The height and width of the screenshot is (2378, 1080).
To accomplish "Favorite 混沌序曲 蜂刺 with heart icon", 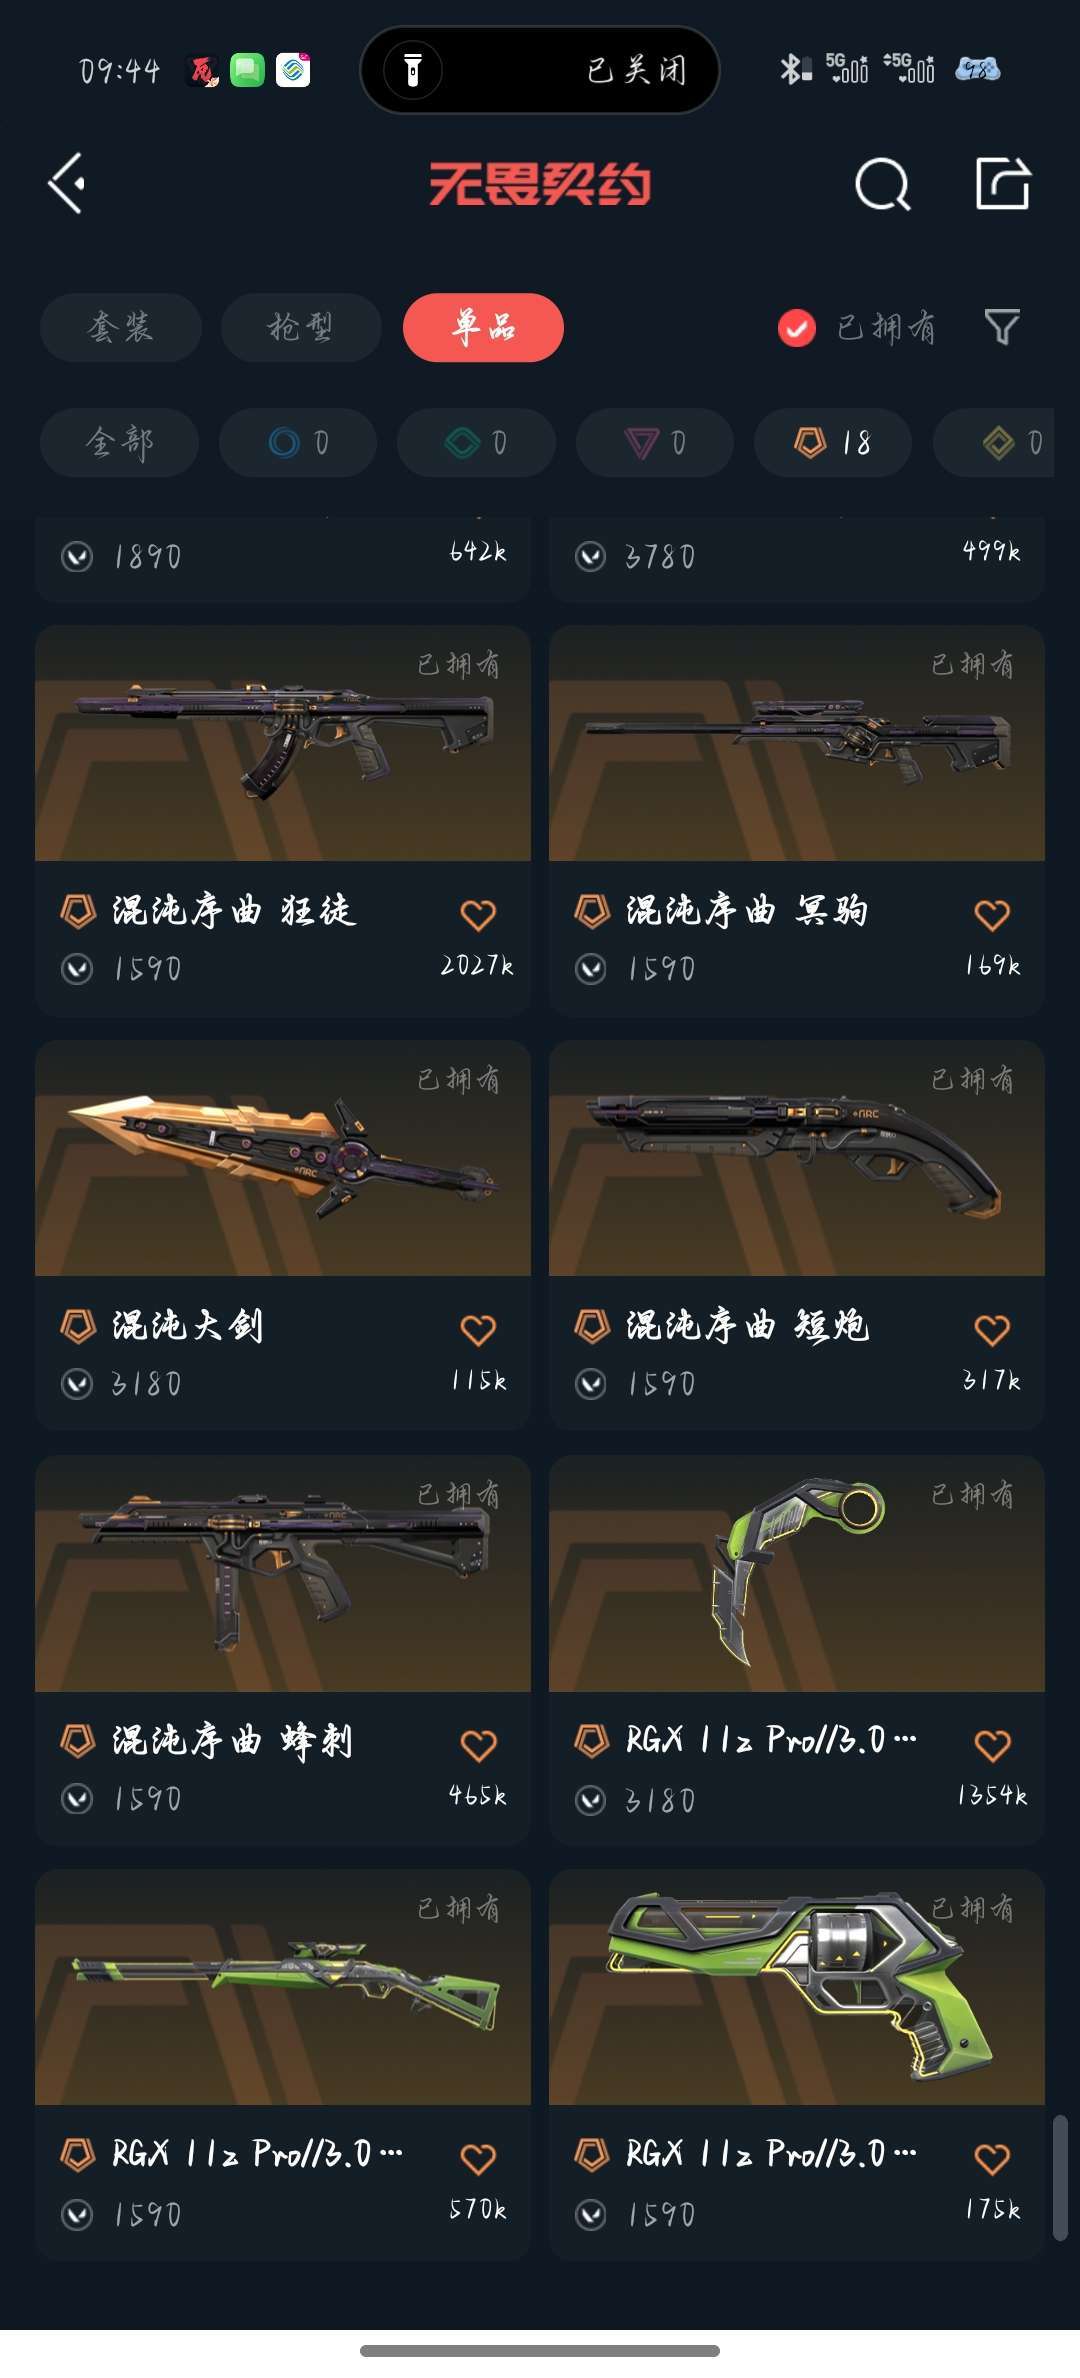I will click(x=478, y=1745).
